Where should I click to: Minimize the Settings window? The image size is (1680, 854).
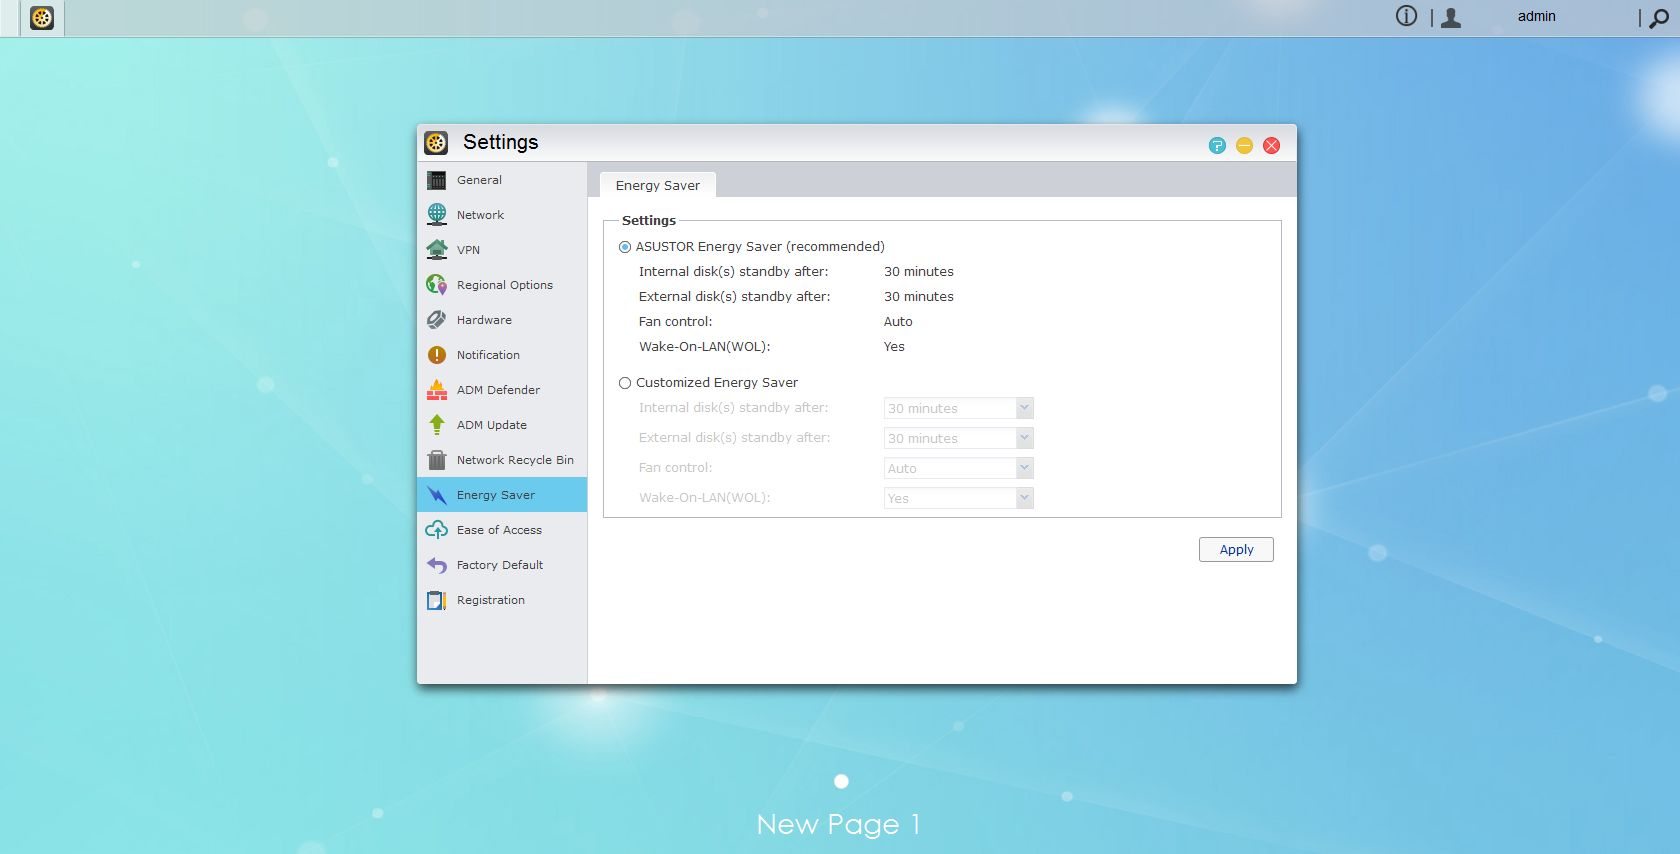pyautogui.click(x=1244, y=146)
